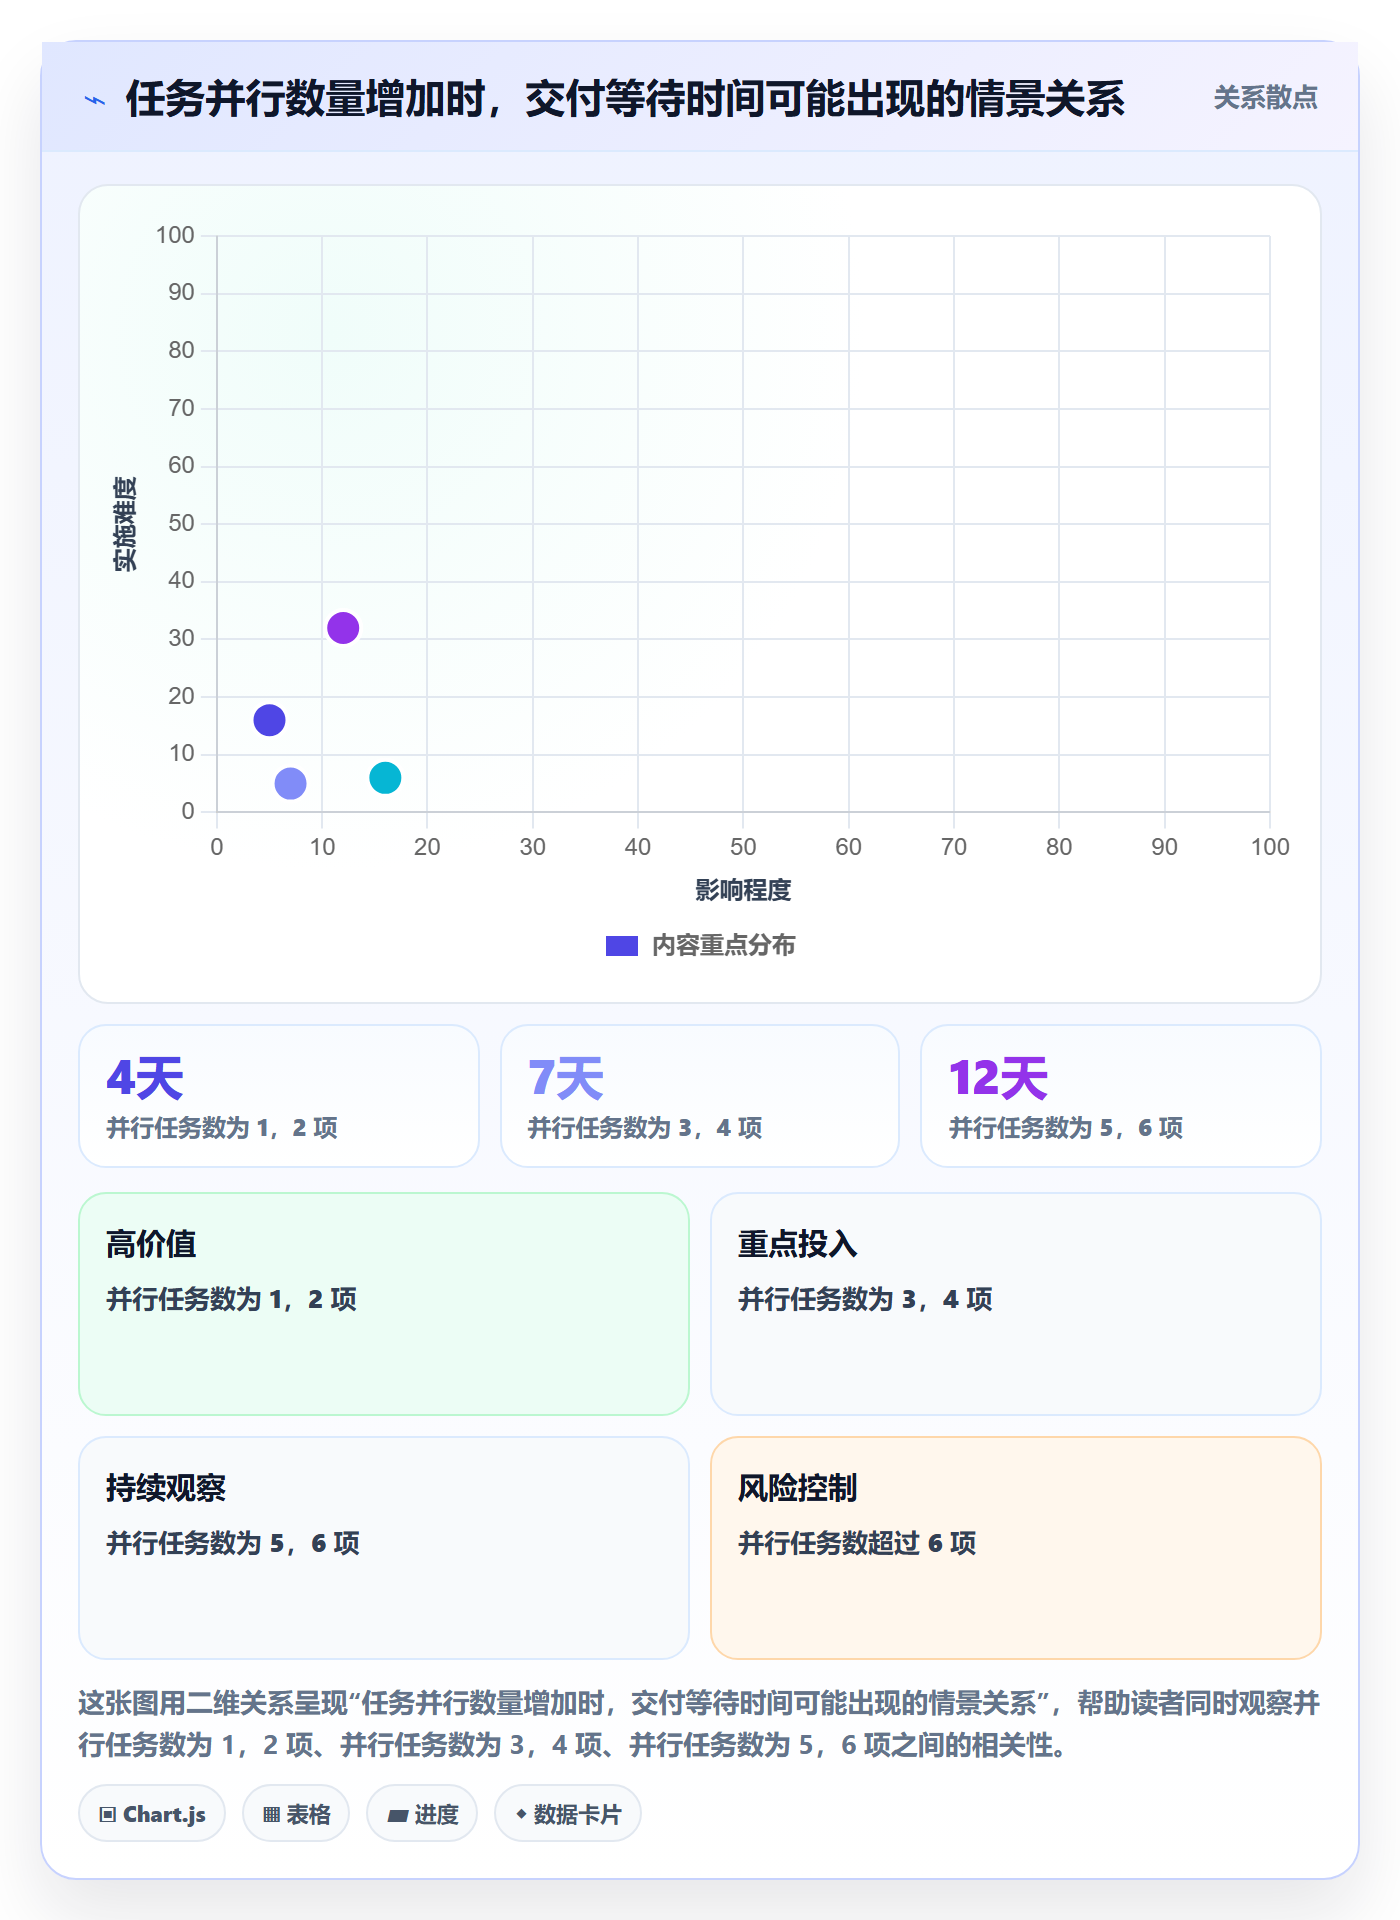Click the y-axis tick label 70
The image size is (1400, 1920).
[181, 408]
